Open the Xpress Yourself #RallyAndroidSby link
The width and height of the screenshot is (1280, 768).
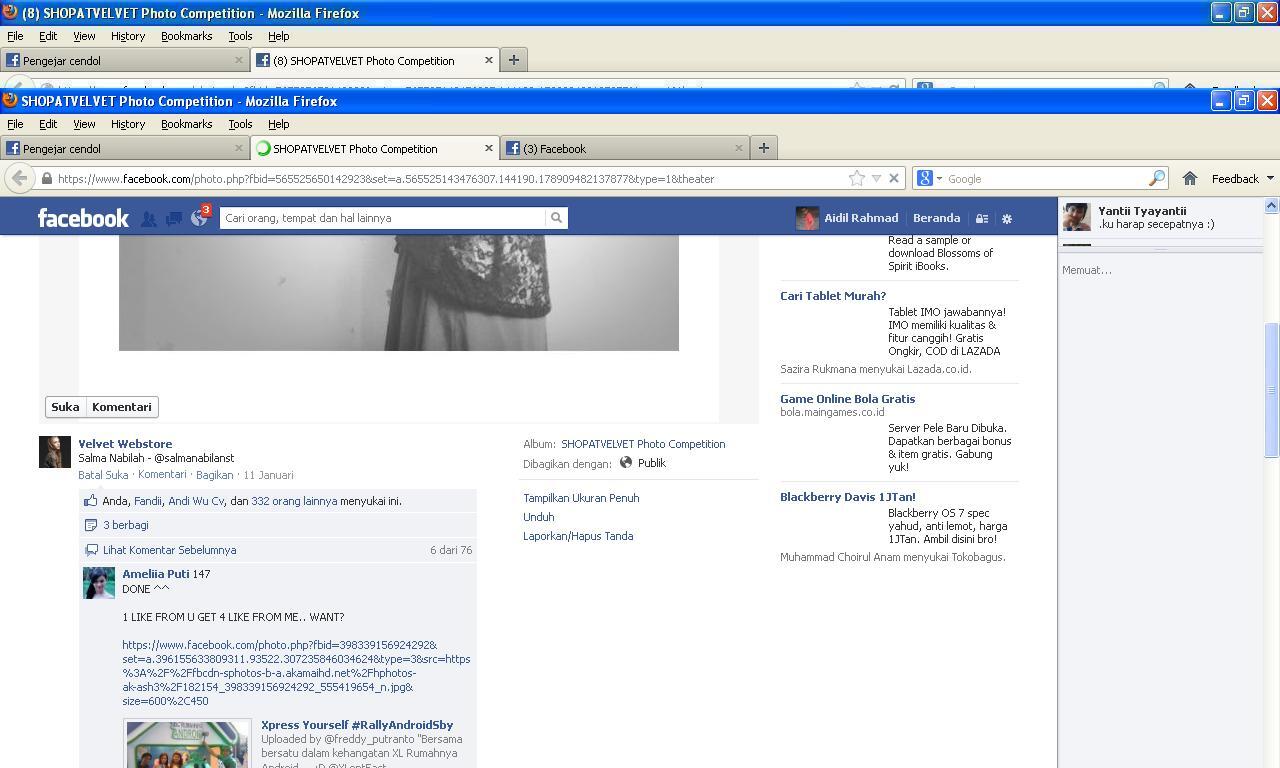coord(357,725)
